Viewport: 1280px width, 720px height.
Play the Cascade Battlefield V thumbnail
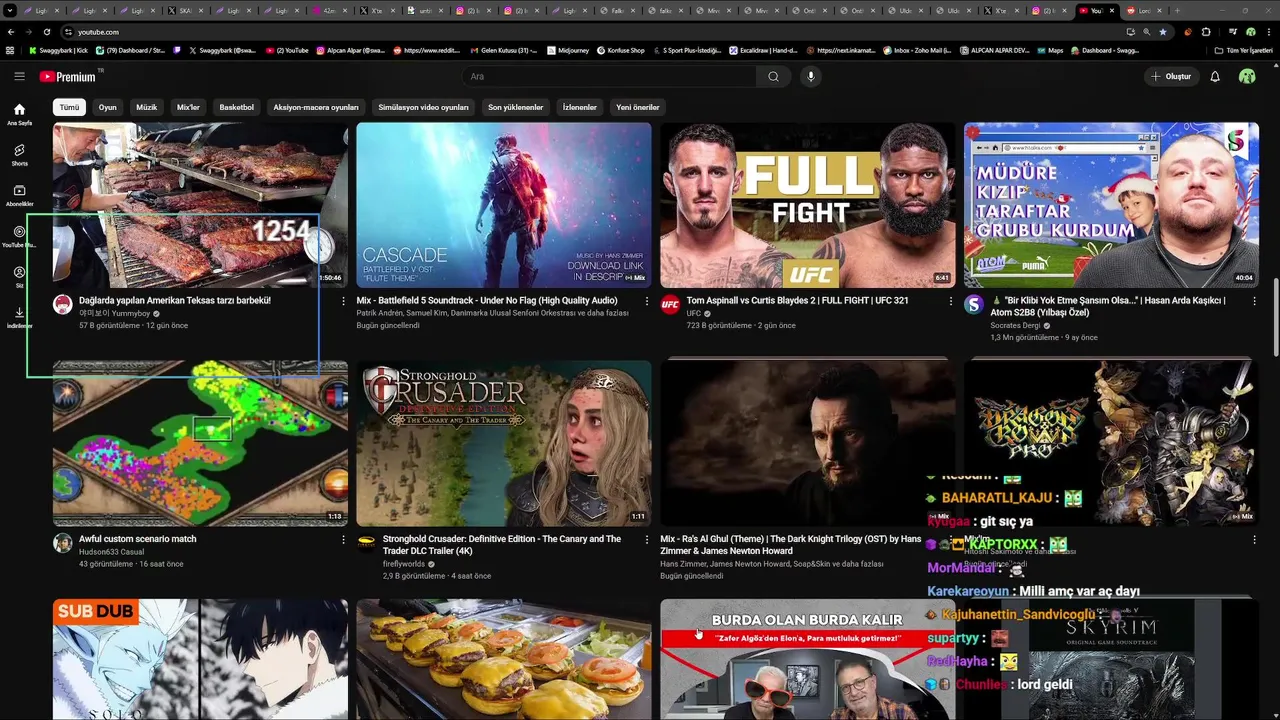pos(504,205)
